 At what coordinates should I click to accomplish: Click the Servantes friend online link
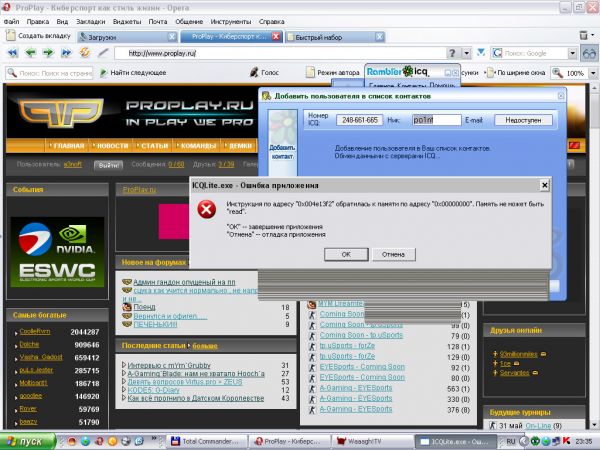[x=515, y=372]
